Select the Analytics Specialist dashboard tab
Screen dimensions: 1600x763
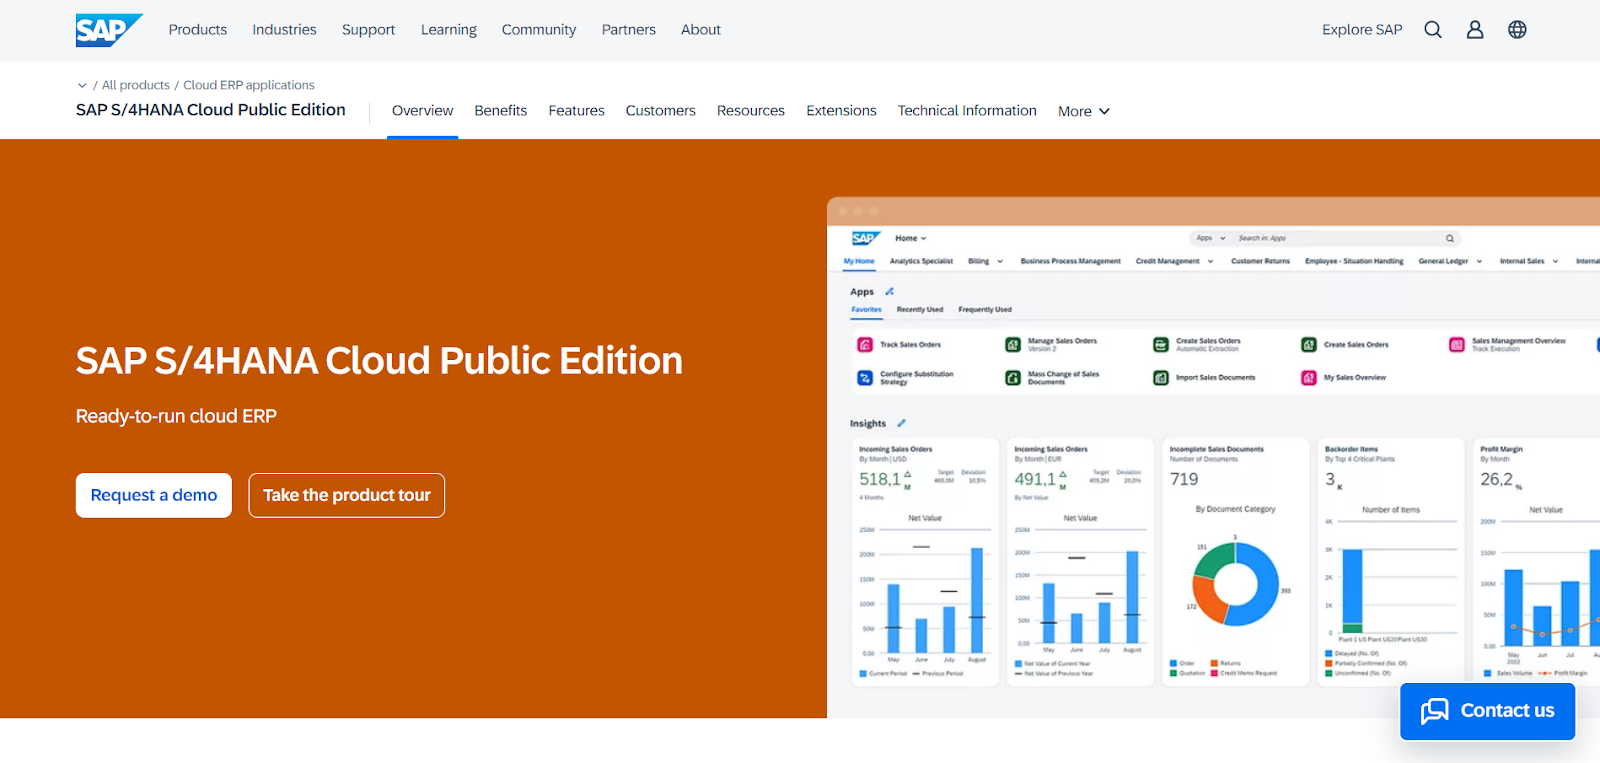coord(922,261)
